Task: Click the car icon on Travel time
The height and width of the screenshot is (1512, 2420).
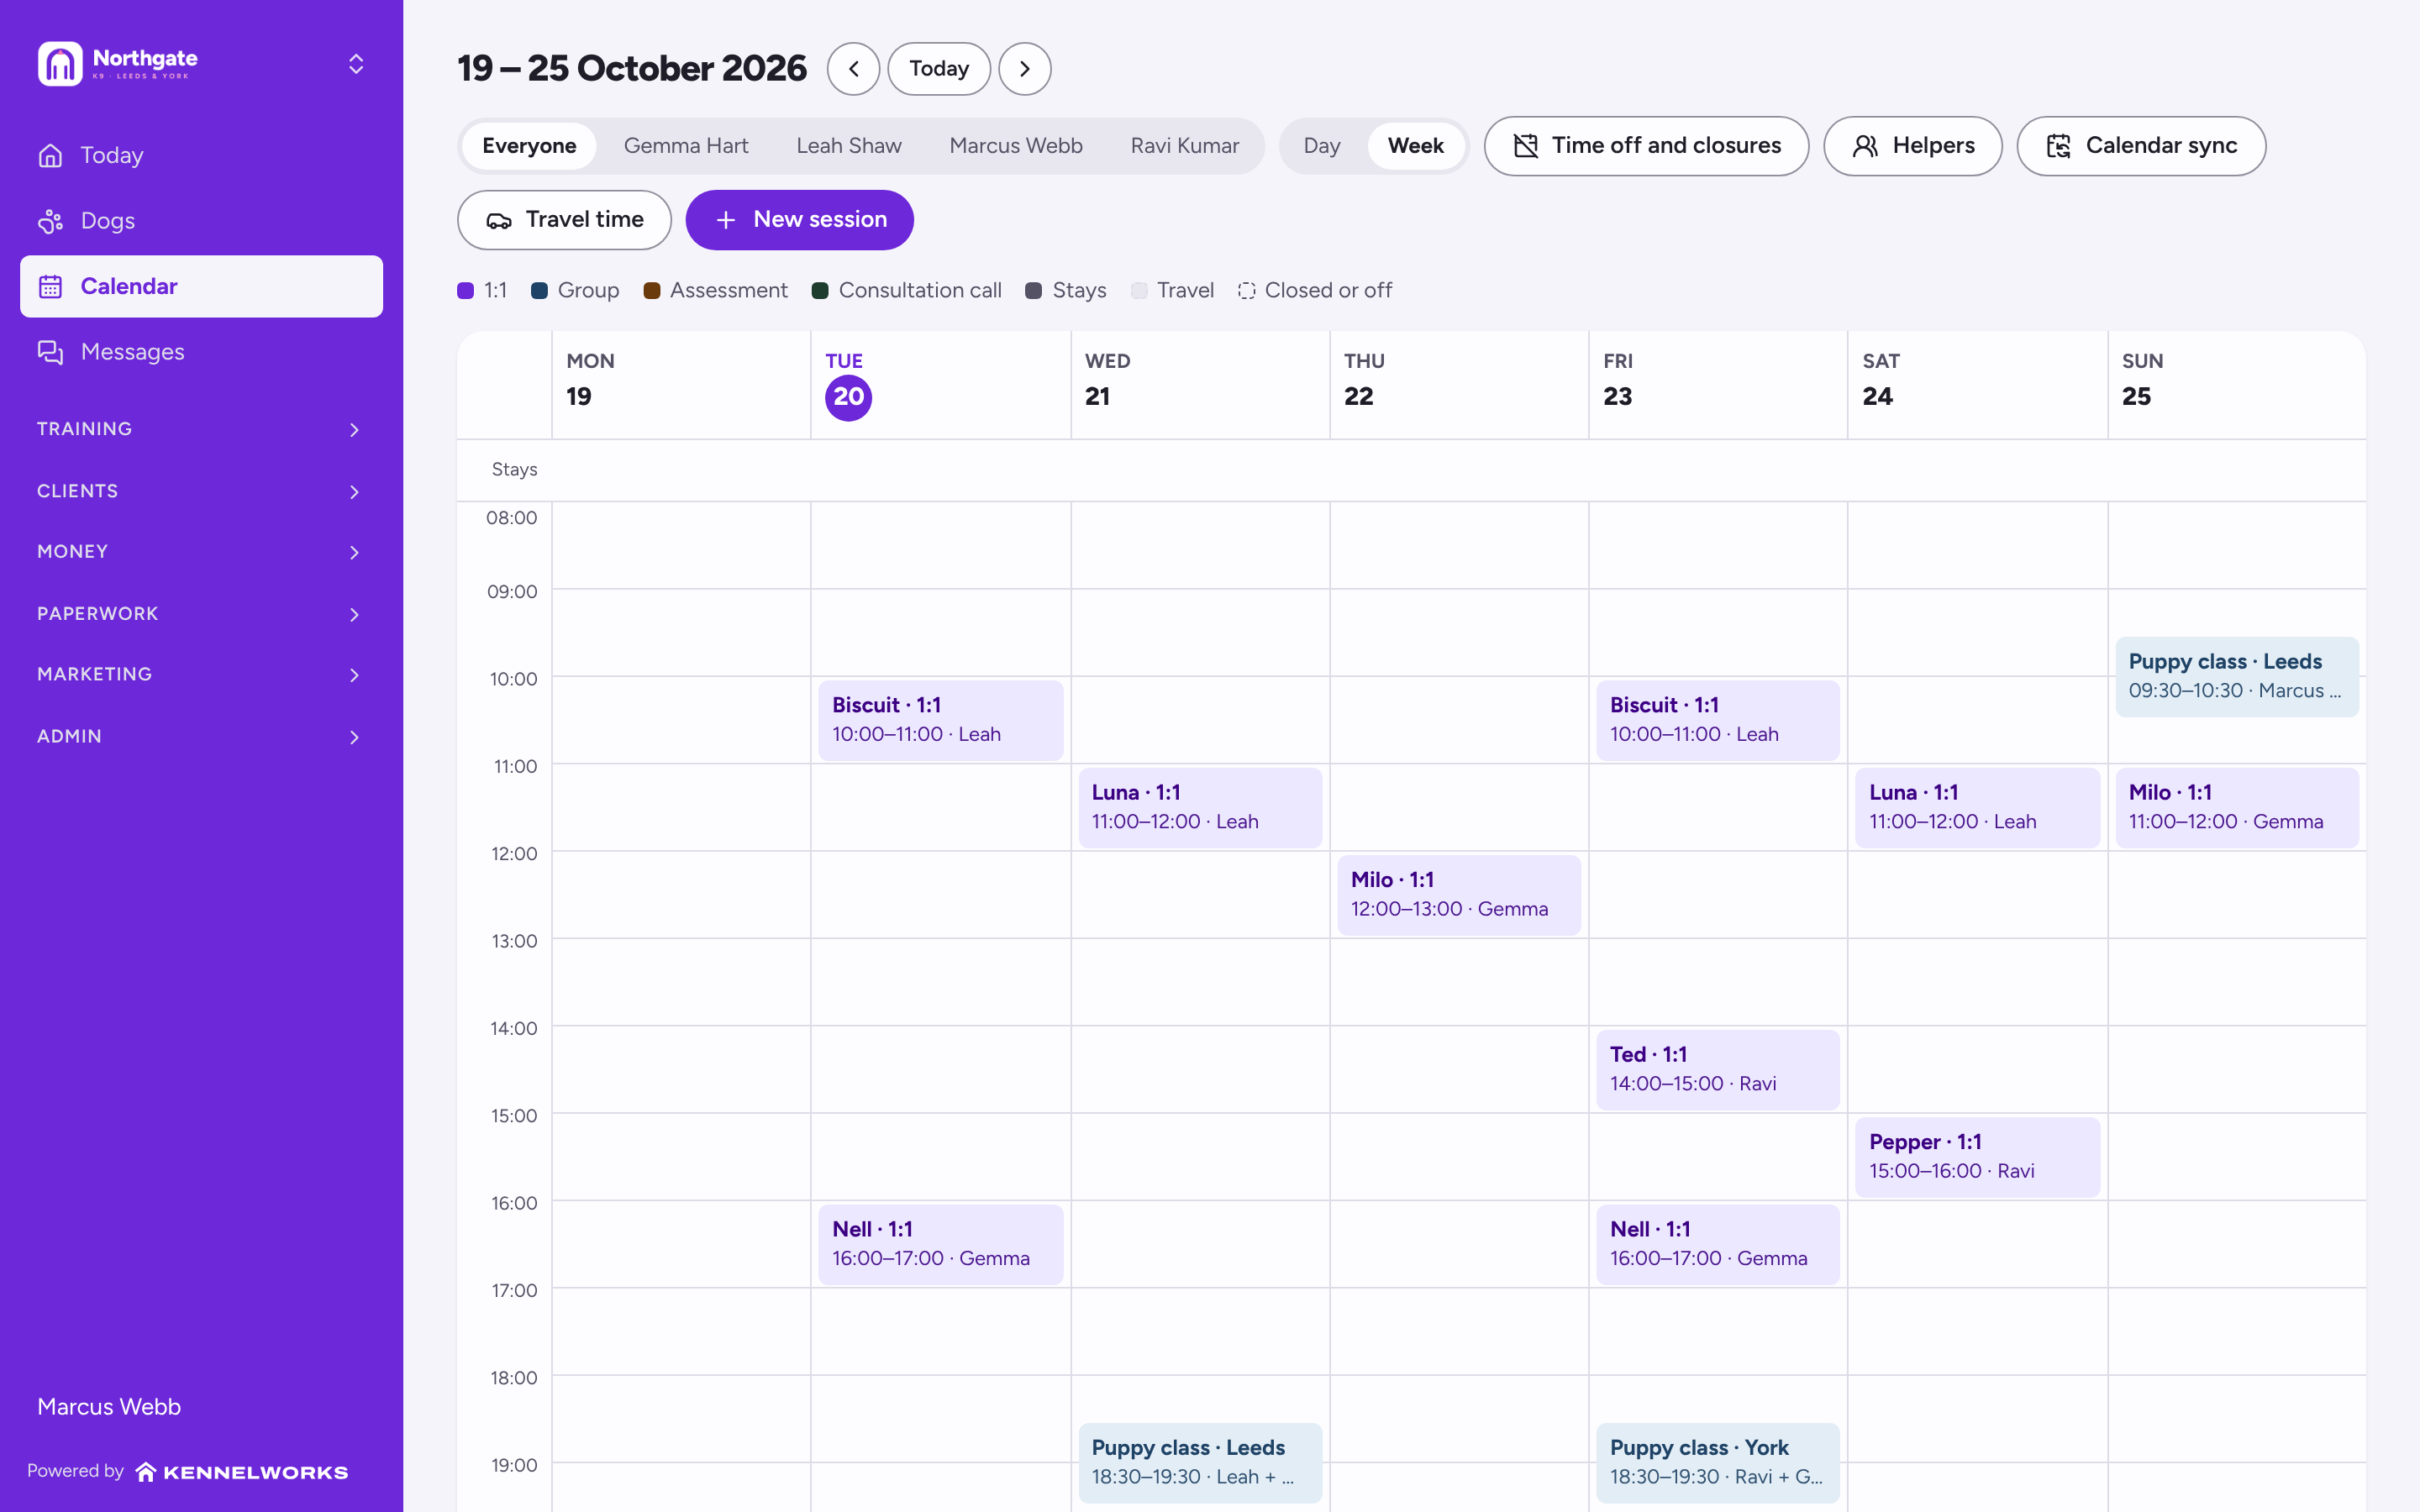Action: pos(498,220)
